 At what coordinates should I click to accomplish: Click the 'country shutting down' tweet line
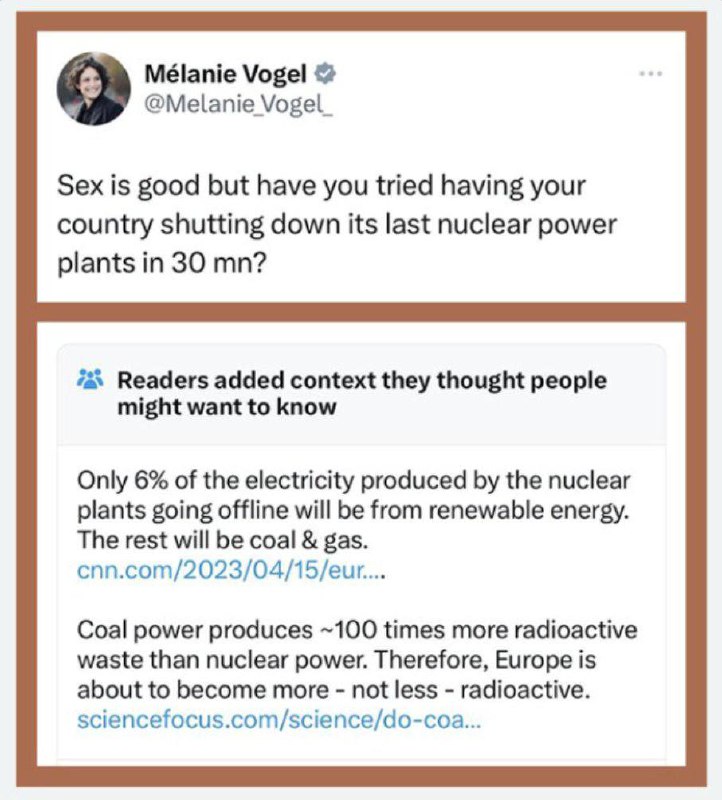(x=337, y=224)
